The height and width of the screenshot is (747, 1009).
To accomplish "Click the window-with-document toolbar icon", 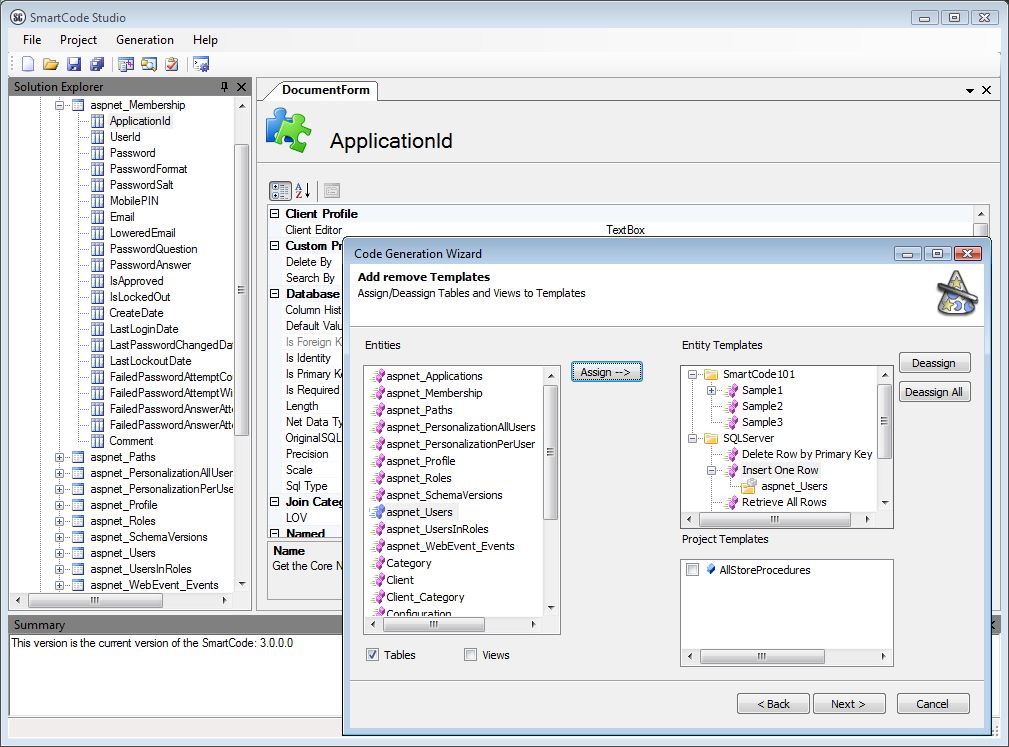I will click(126, 64).
